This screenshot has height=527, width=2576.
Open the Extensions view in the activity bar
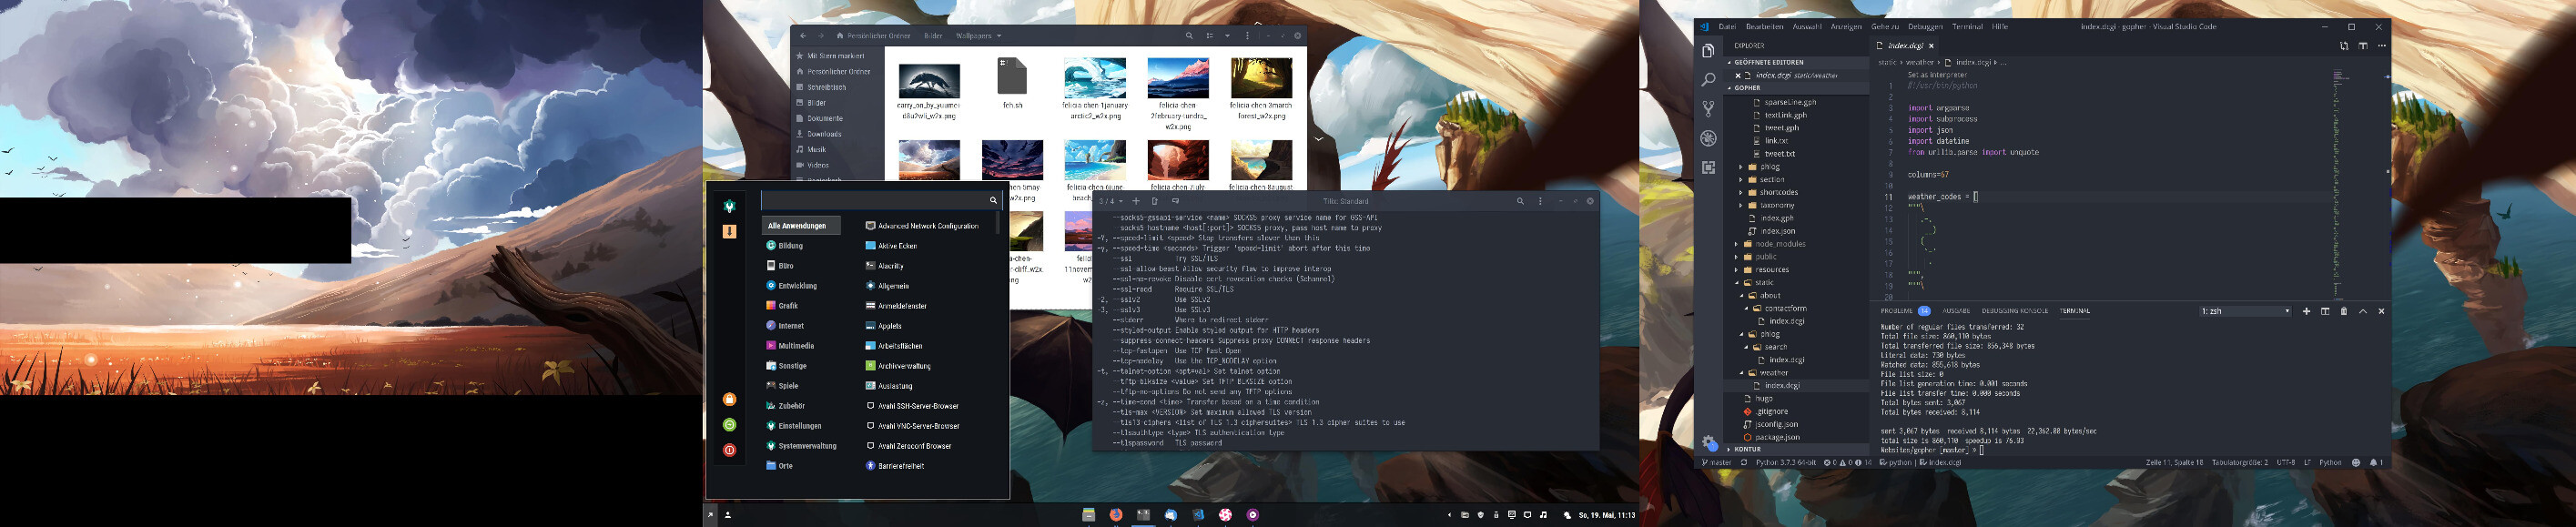pos(1708,167)
